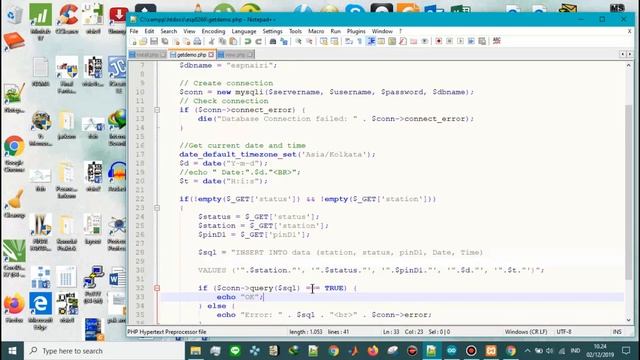Undo the last edit with green arrow icon

247,41
